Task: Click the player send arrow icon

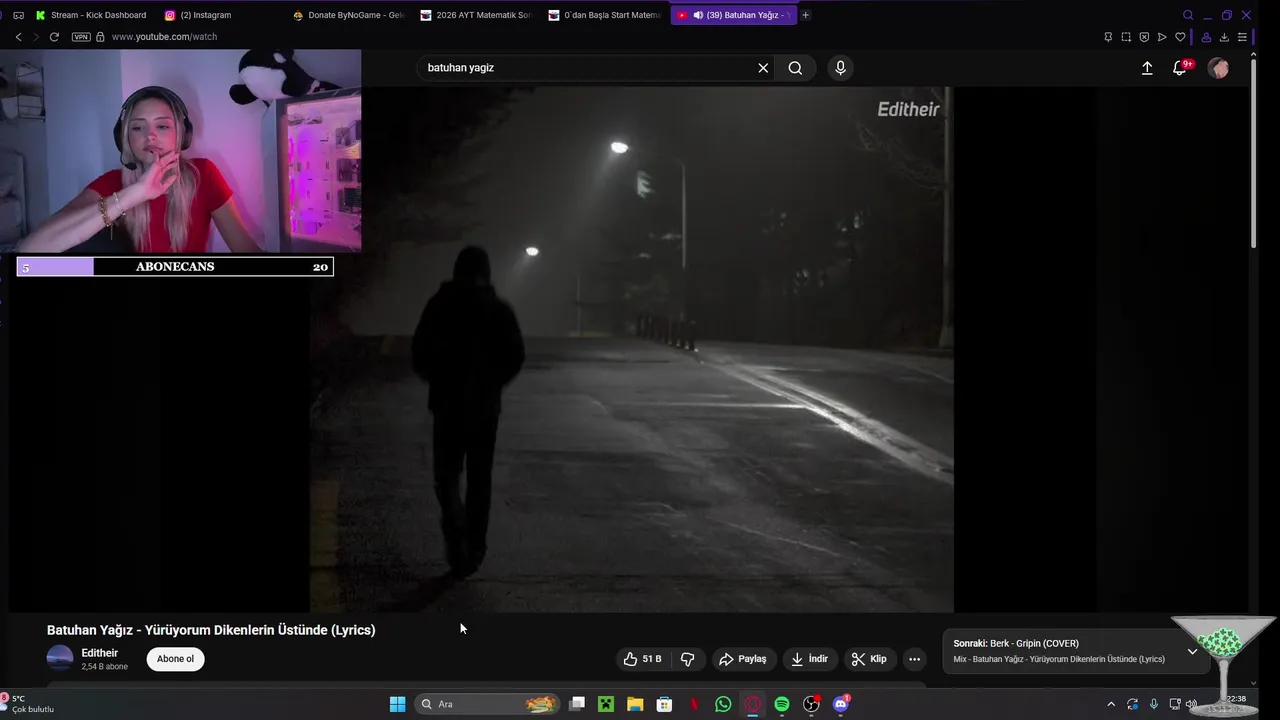Action: pyautogui.click(x=1162, y=37)
